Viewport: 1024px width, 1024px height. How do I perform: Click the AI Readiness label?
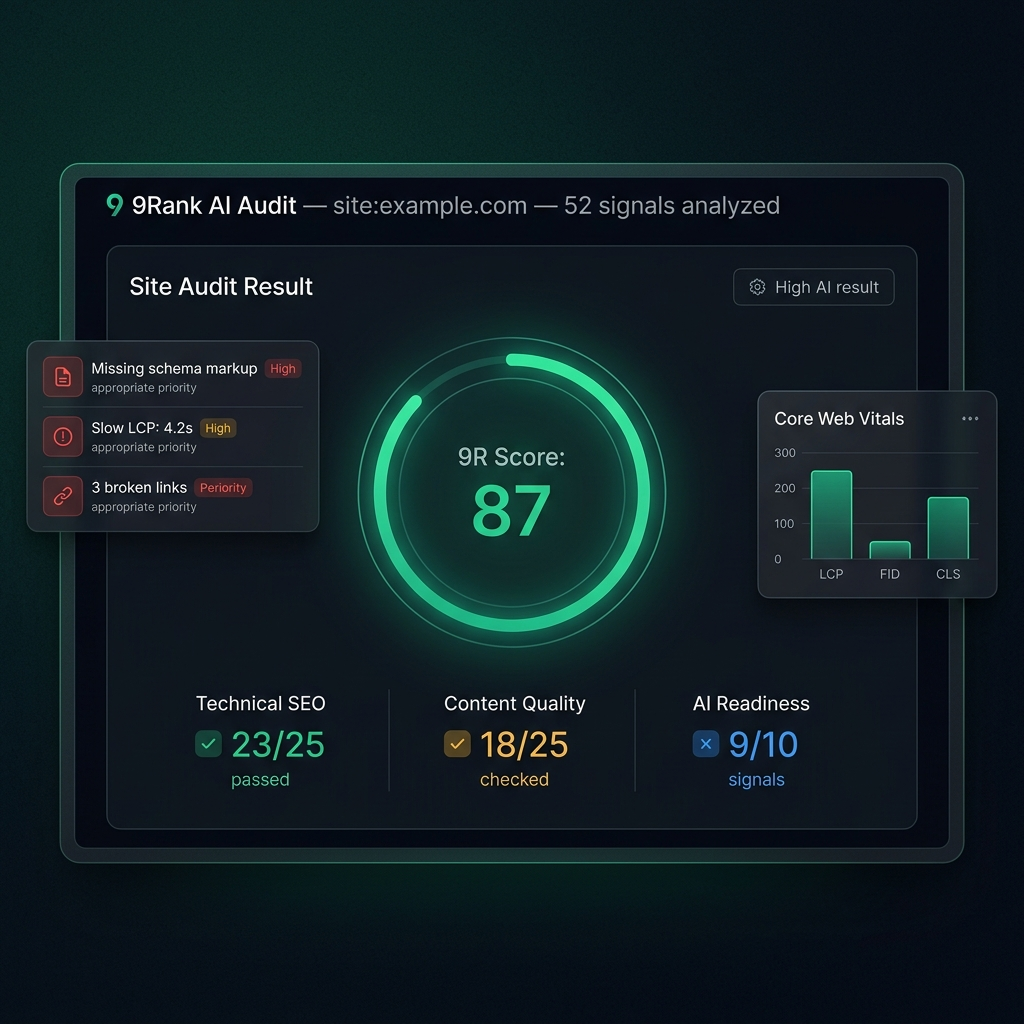[x=751, y=703]
